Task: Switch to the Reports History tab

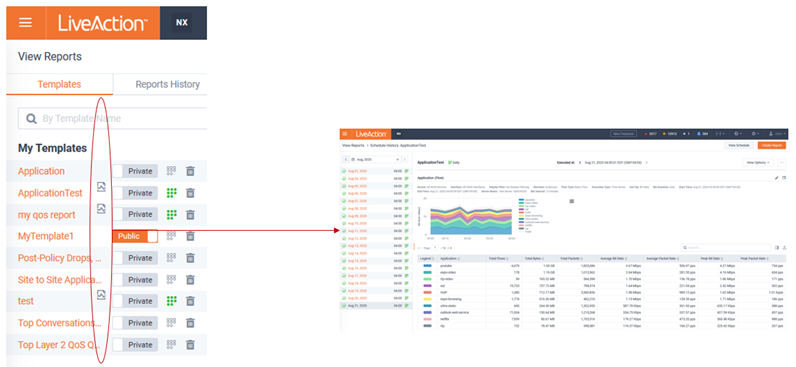Action: 168,84
